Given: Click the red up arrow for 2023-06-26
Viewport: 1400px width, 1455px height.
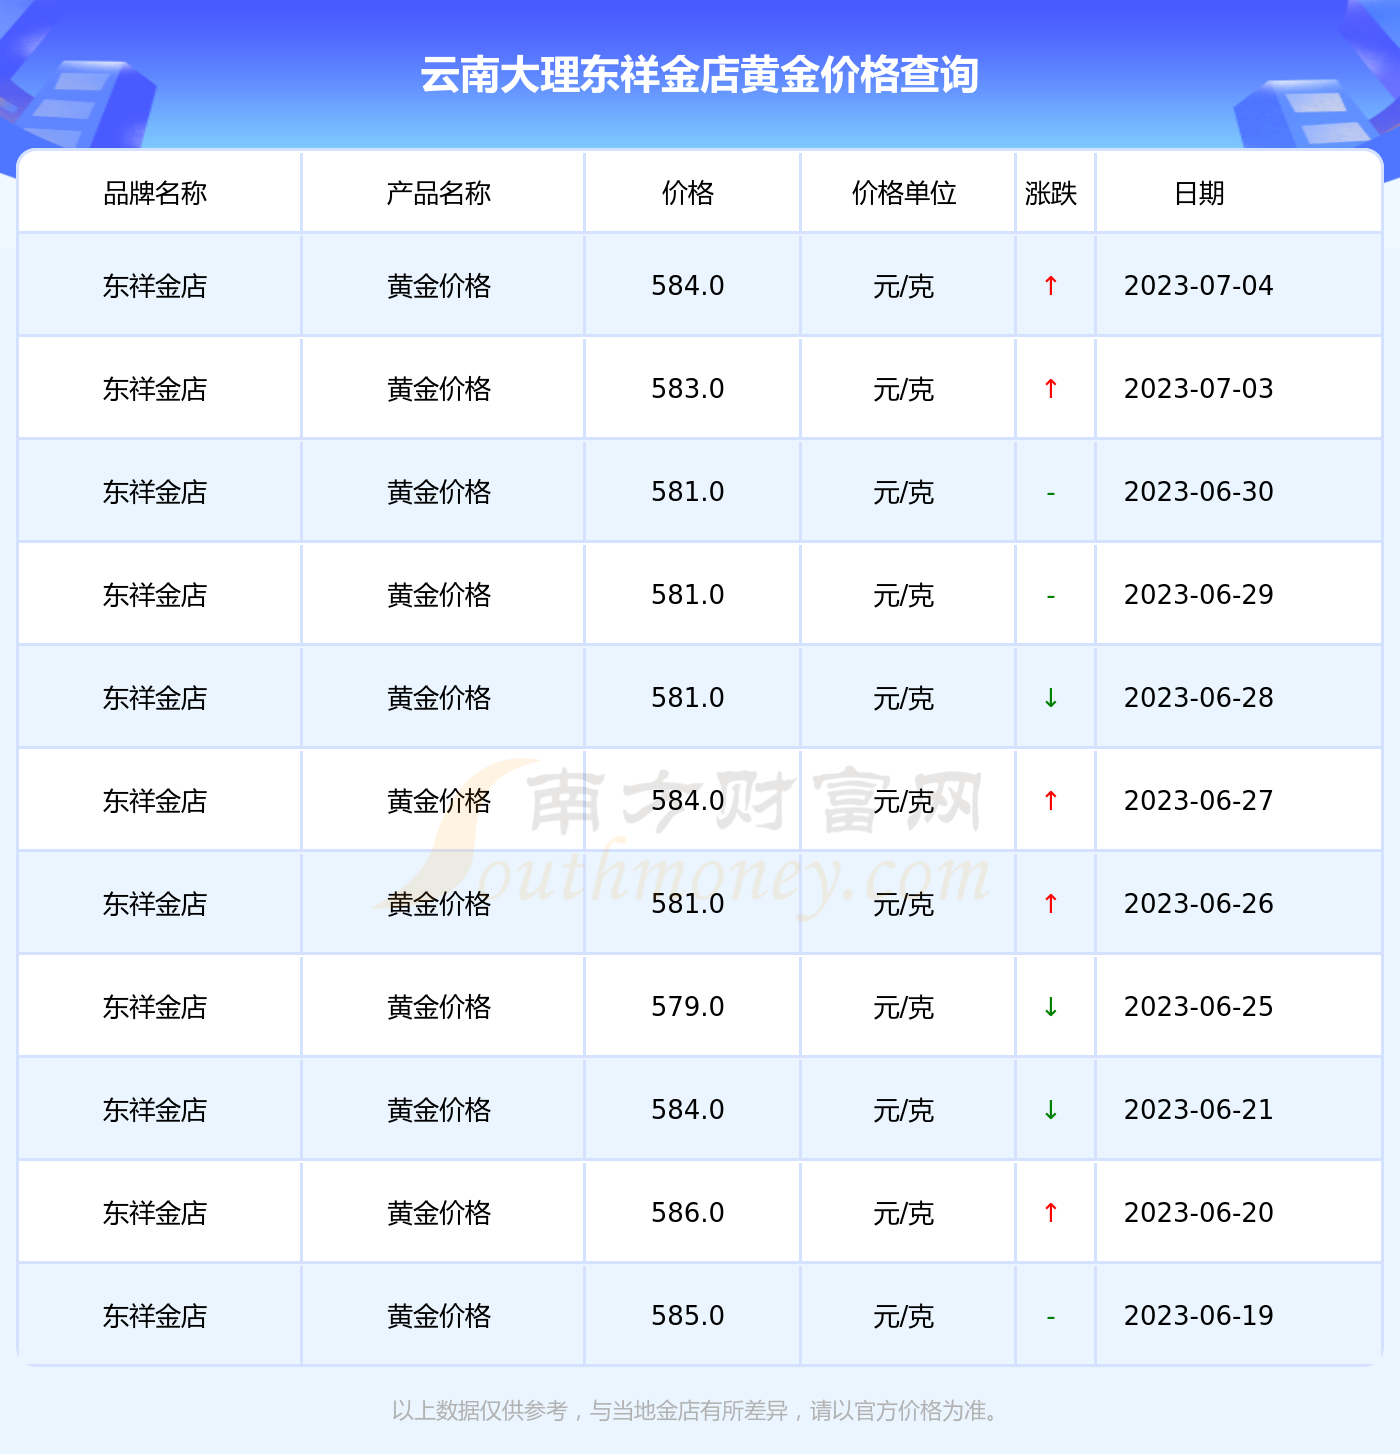Looking at the screenshot, I should (x=1051, y=904).
